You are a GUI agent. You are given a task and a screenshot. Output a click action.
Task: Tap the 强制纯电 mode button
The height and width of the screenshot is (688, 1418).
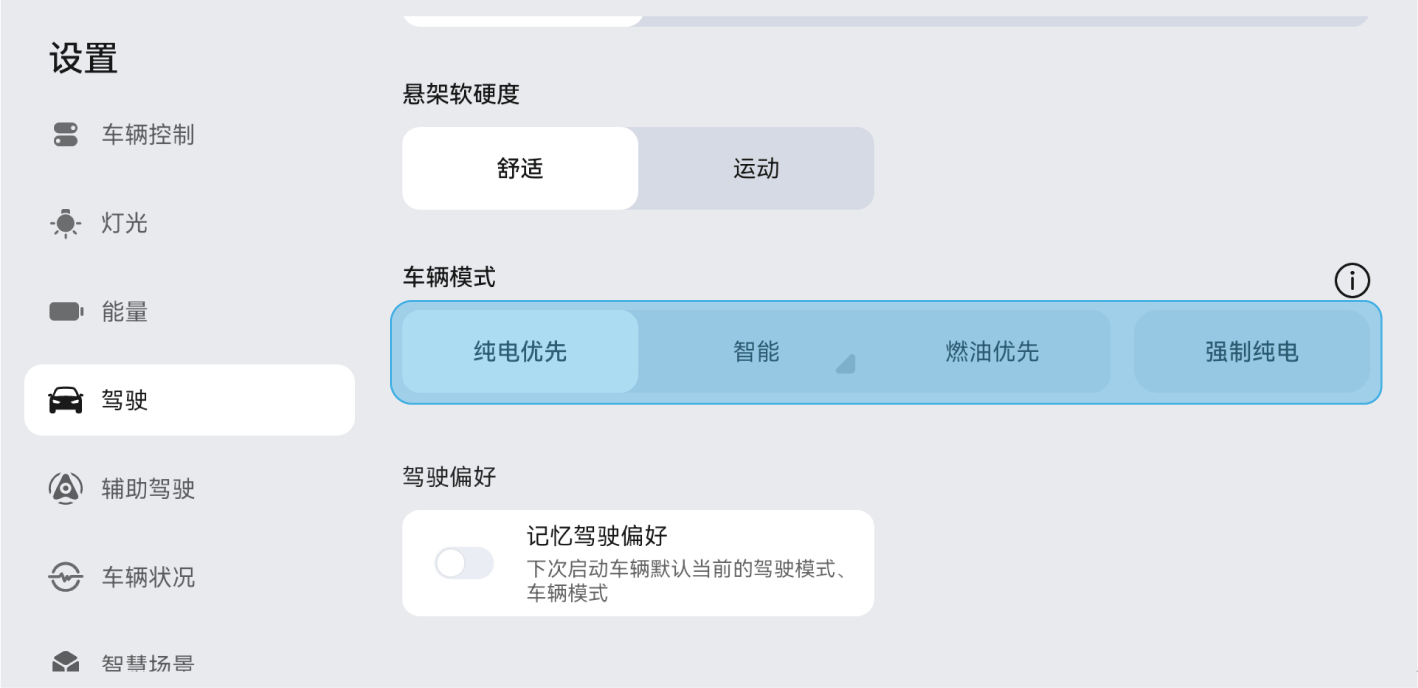1251,352
